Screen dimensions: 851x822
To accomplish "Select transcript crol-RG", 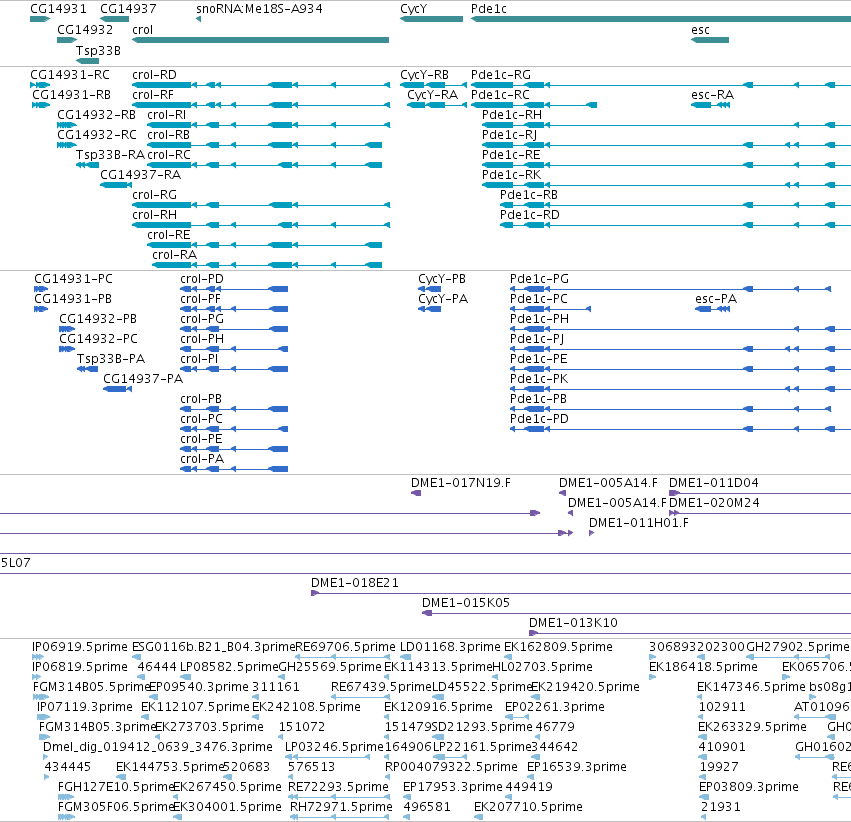I will click(x=261, y=205).
